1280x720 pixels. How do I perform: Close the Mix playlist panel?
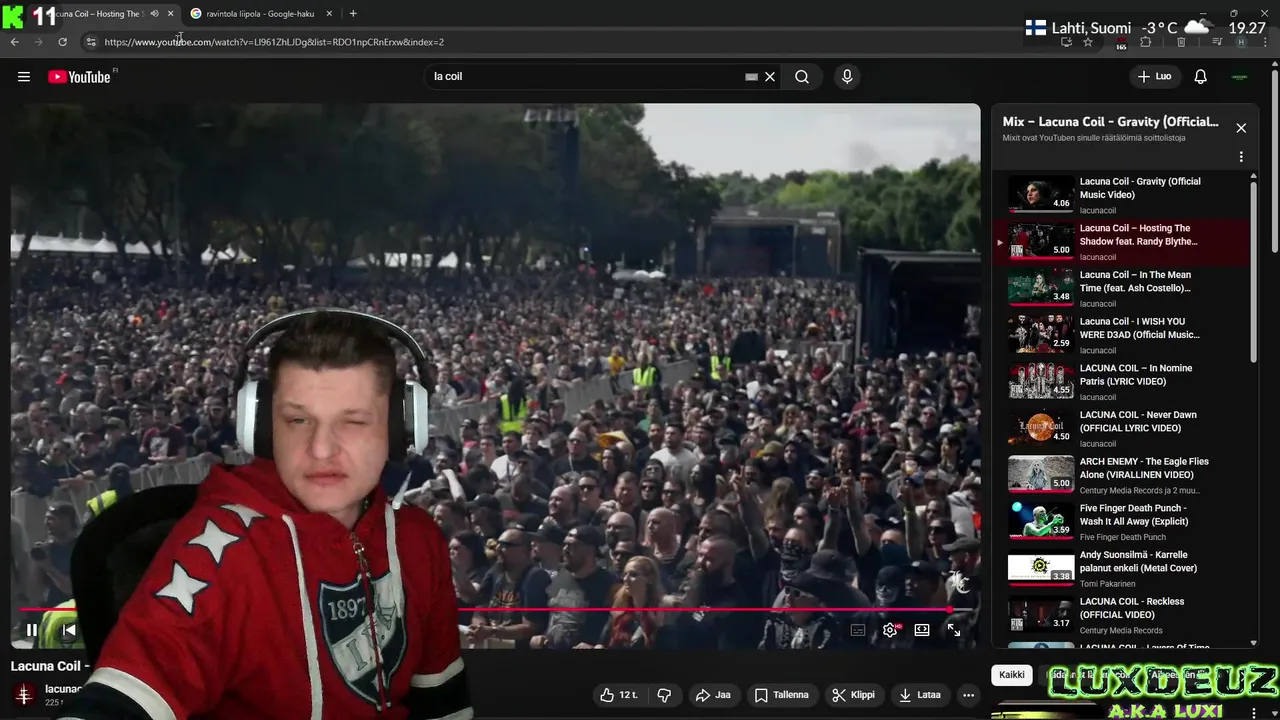1241,128
